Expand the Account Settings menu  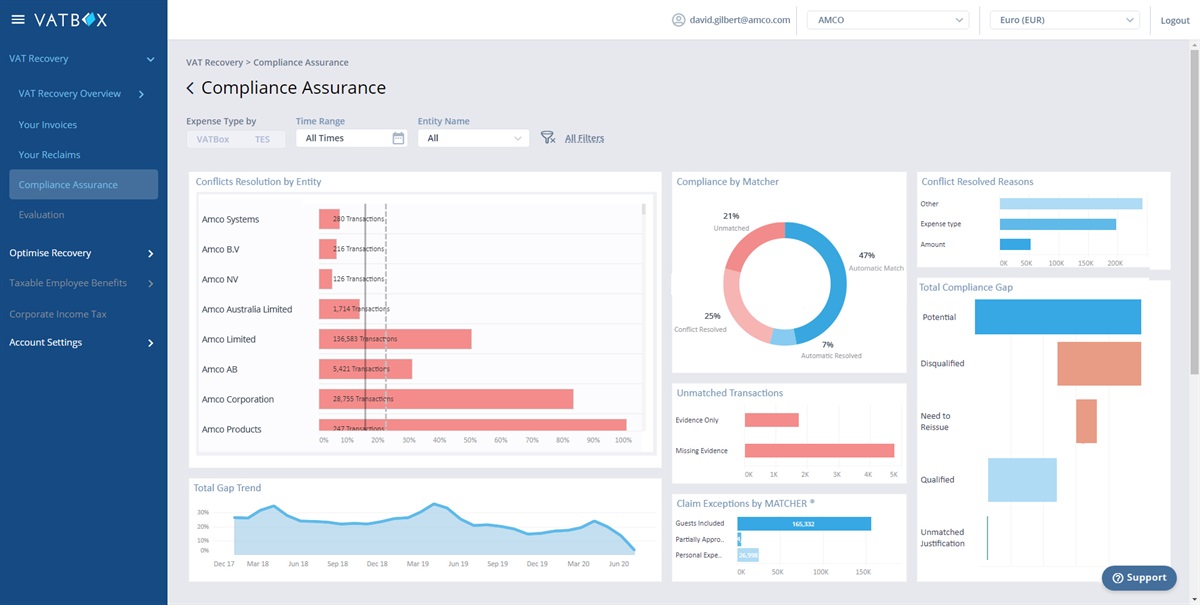pos(150,343)
